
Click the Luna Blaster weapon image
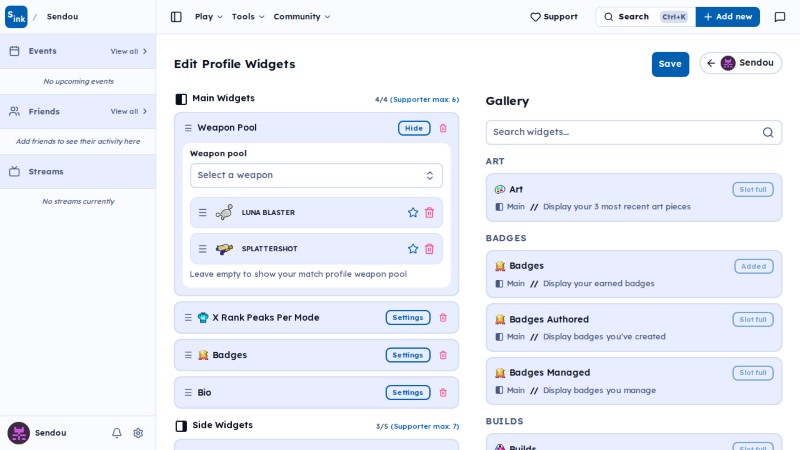pos(224,212)
